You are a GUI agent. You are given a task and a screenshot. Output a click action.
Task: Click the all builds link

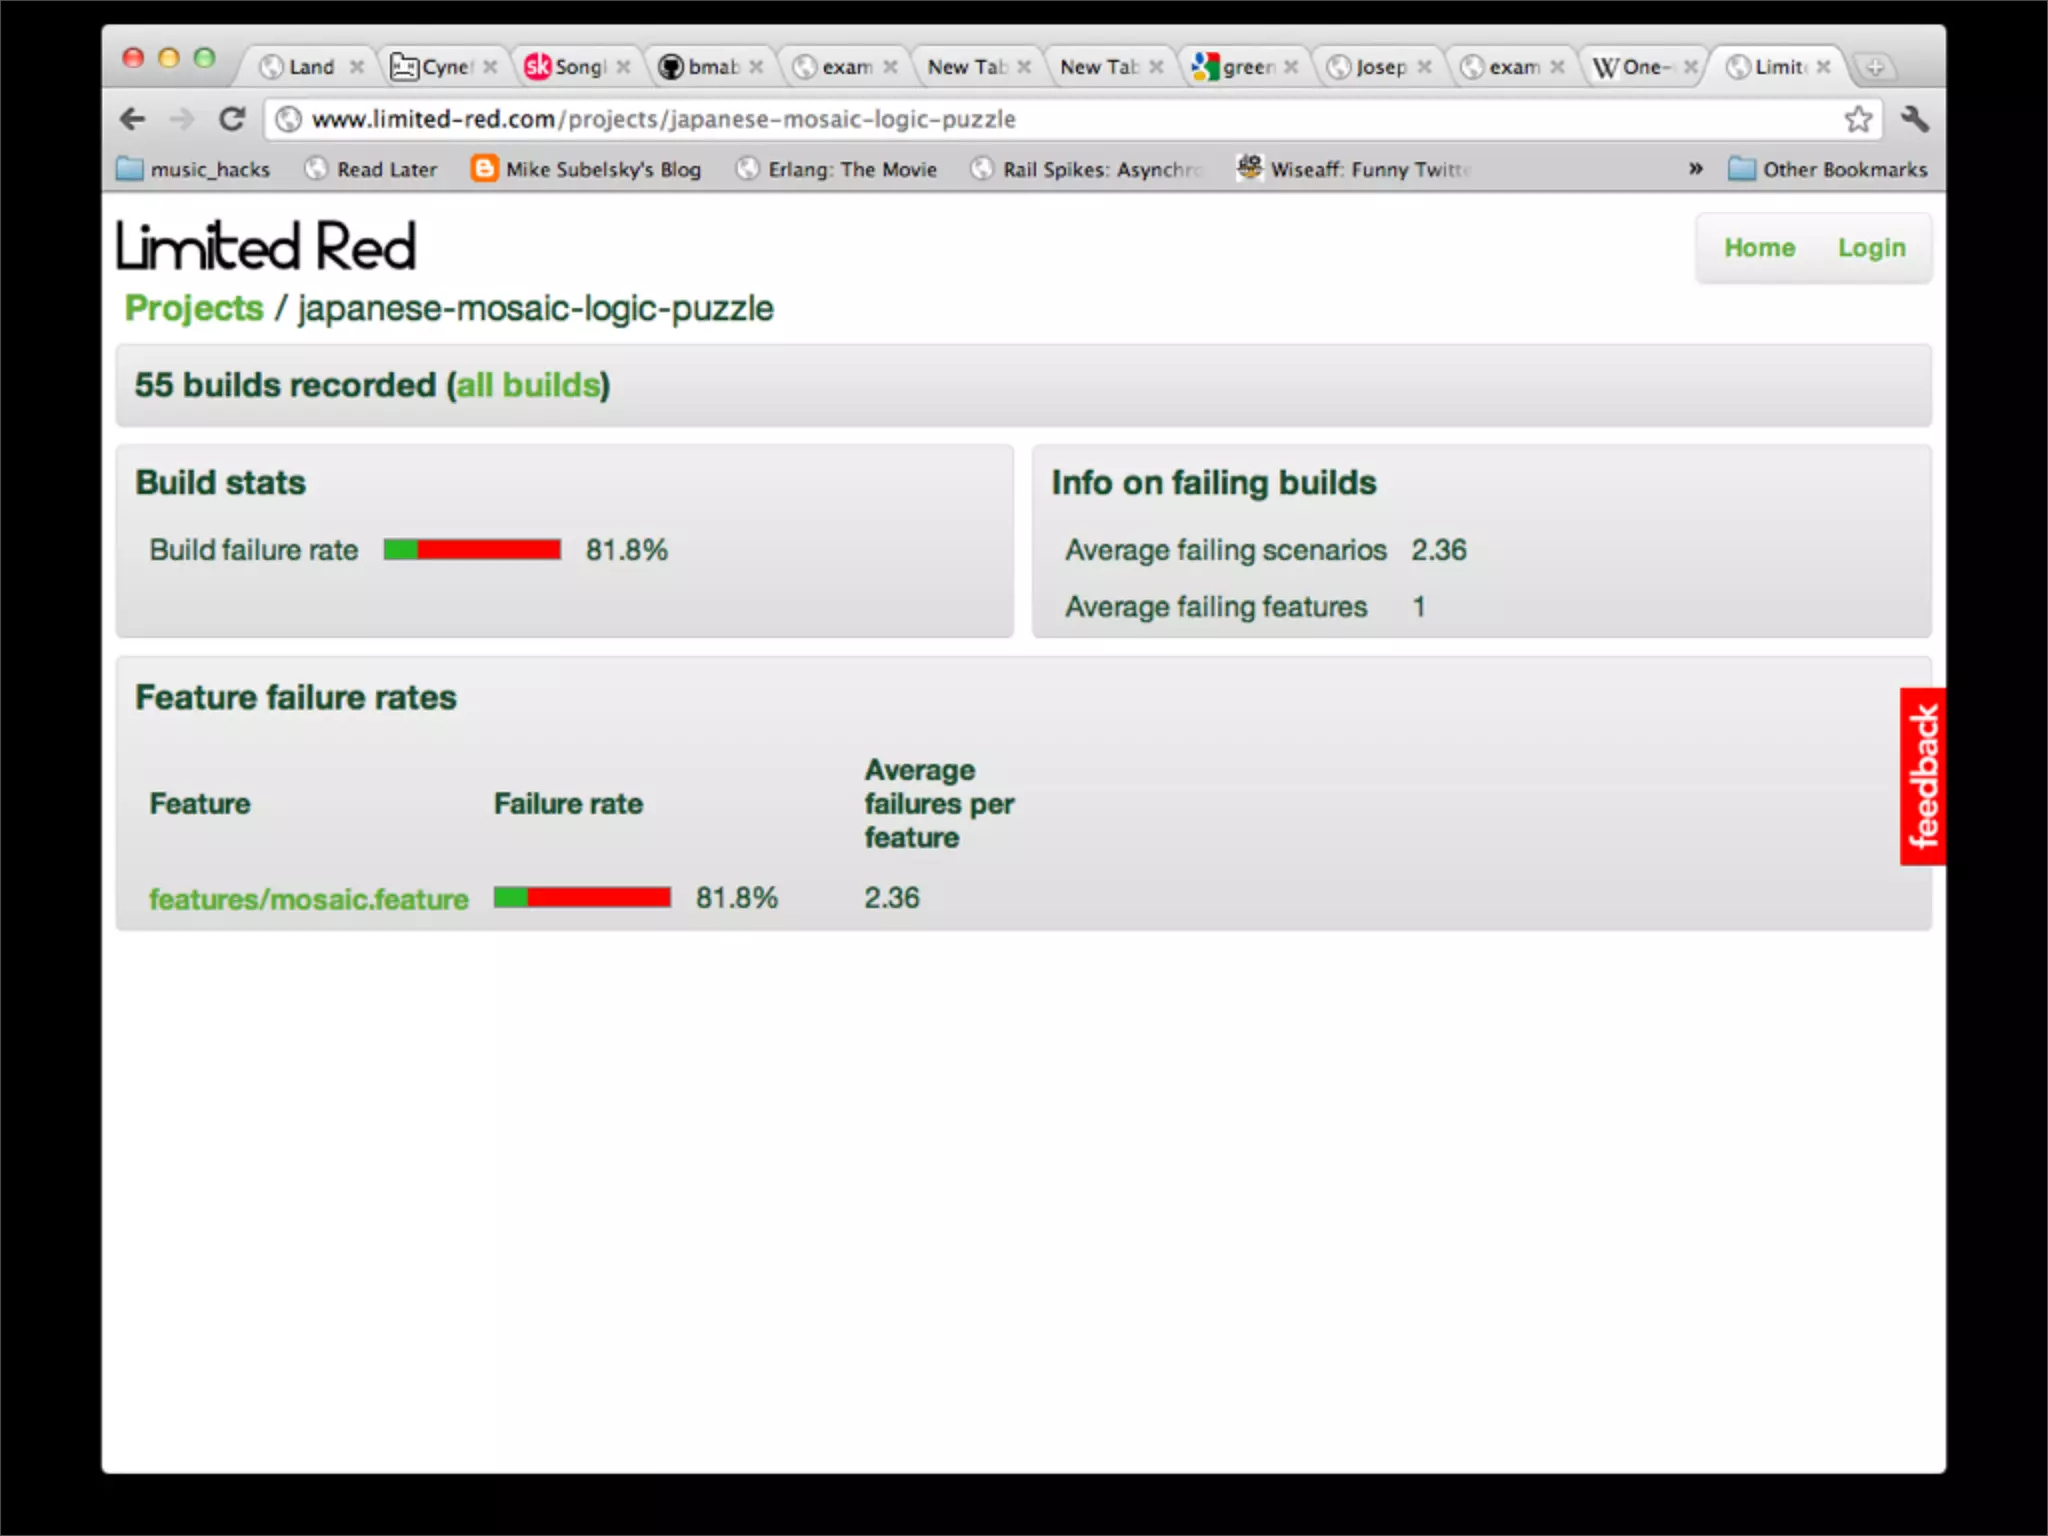point(528,385)
